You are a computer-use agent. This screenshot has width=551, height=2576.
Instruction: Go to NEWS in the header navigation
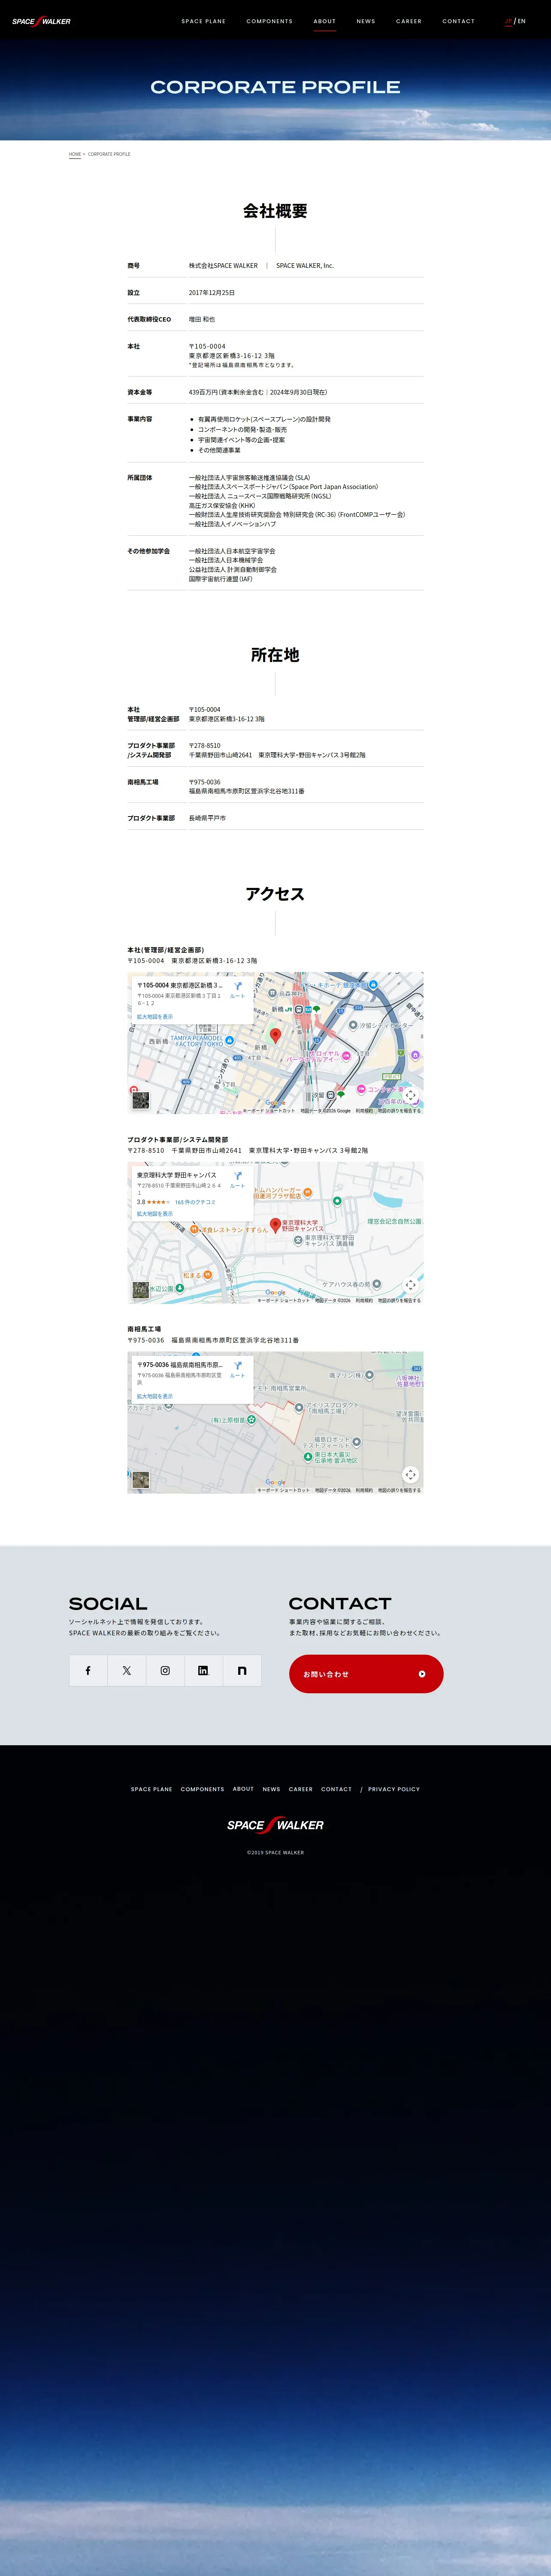tap(366, 21)
